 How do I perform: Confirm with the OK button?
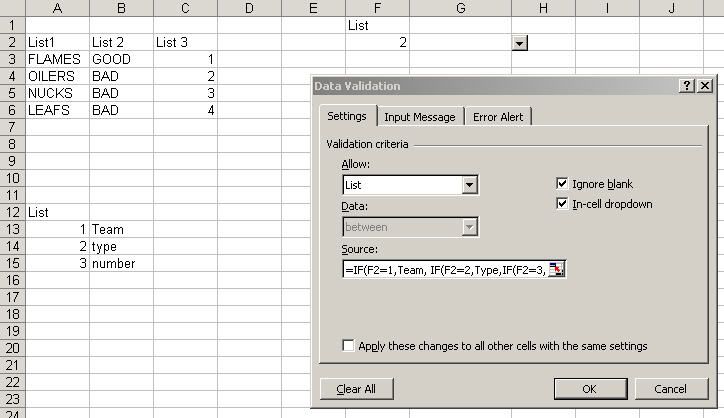pos(589,389)
